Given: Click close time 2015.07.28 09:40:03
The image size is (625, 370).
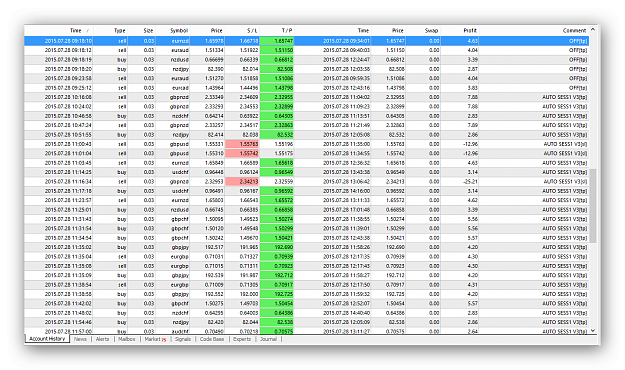Looking at the screenshot, I should [x=346, y=50].
